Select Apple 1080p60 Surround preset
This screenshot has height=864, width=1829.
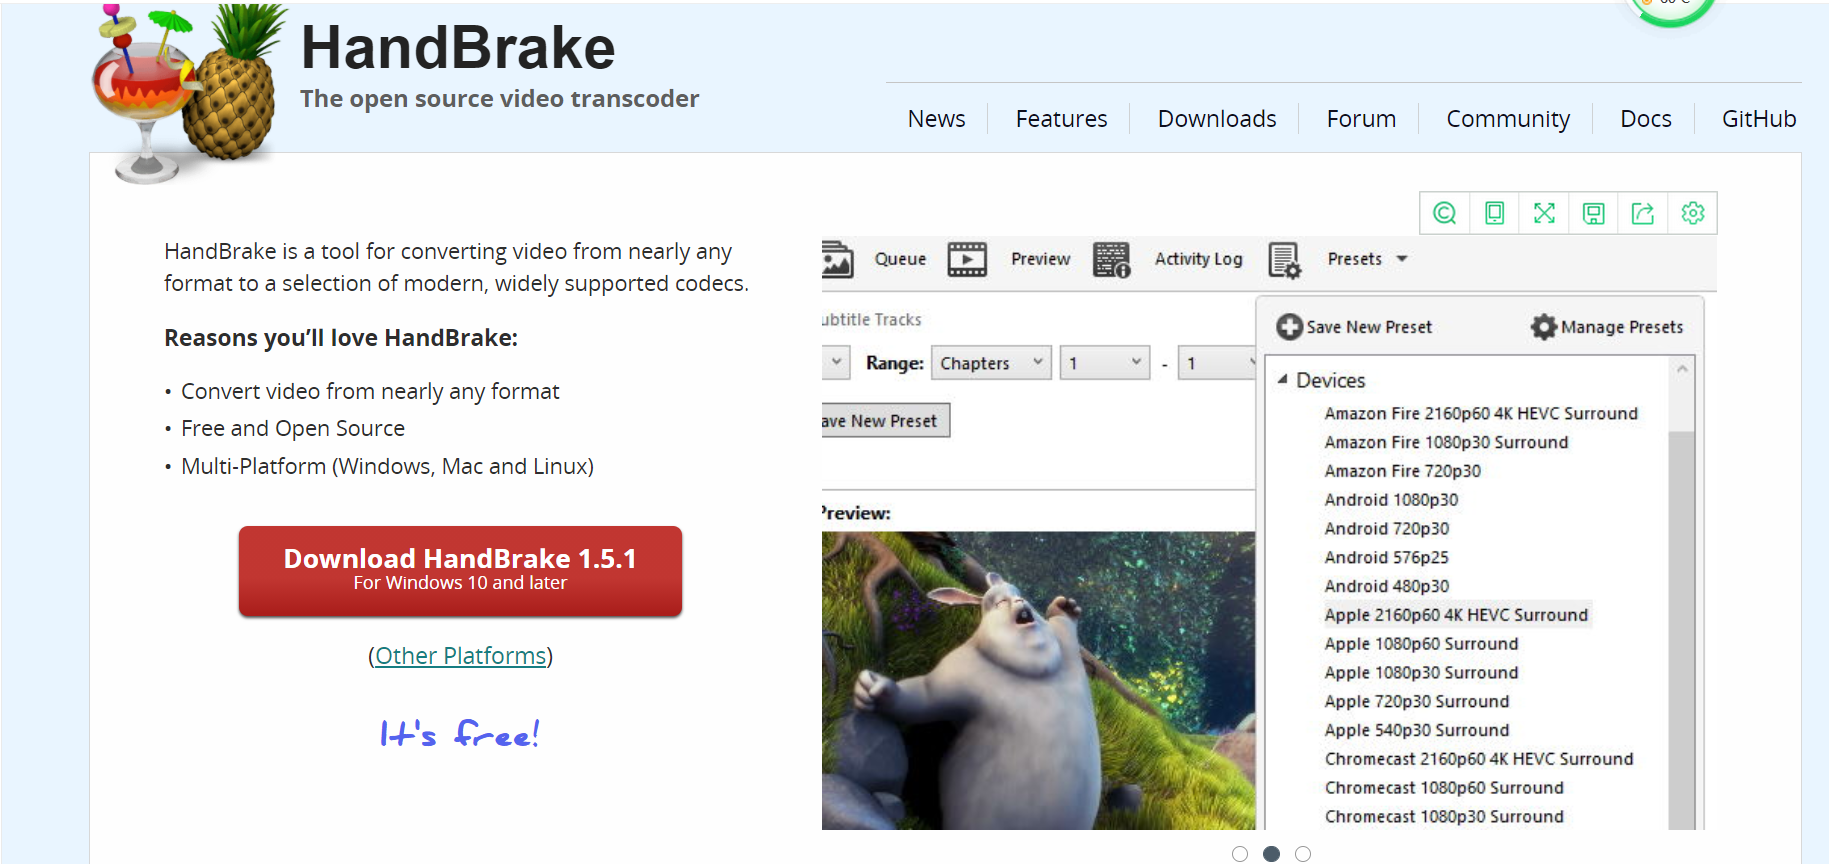point(1421,644)
